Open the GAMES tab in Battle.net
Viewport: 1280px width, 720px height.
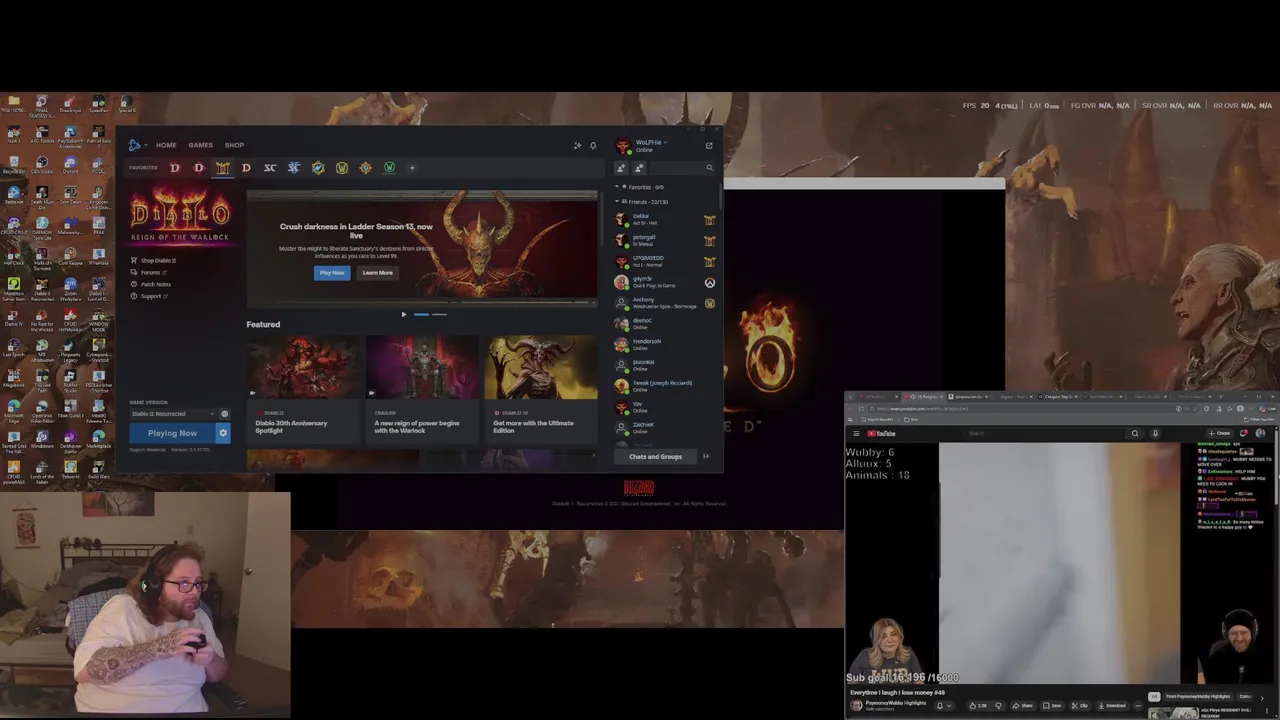coord(200,145)
